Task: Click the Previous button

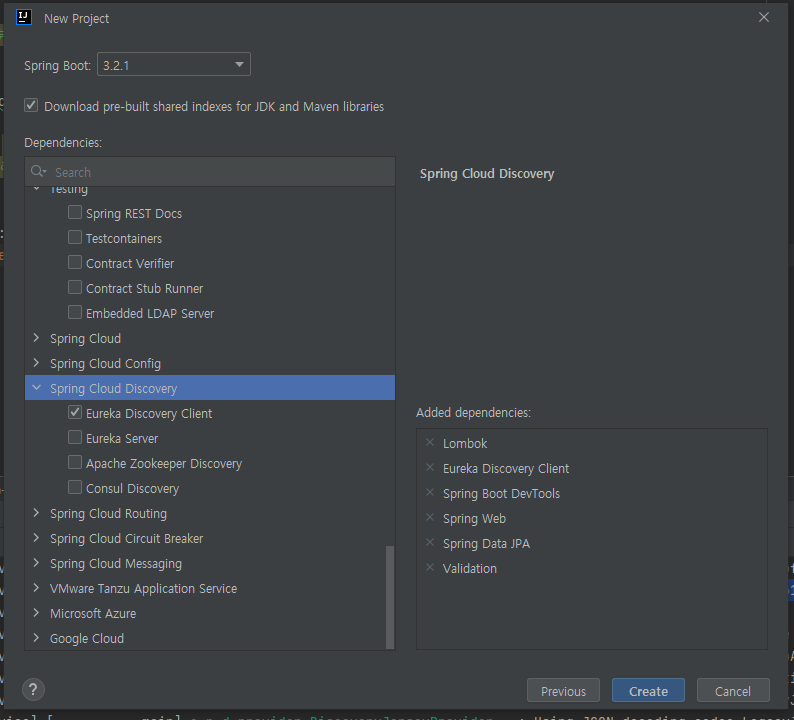Action: click(563, 691)
